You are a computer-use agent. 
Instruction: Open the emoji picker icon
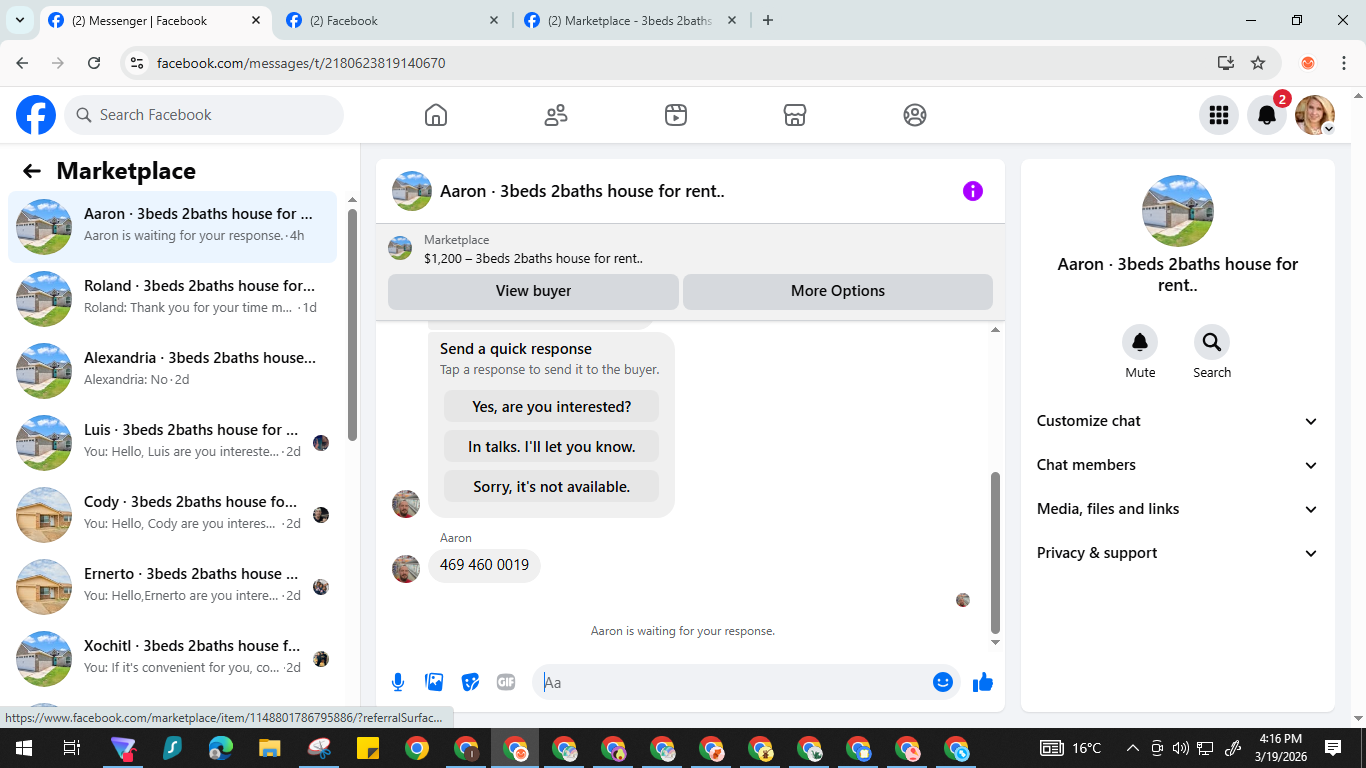click(943, 682)
